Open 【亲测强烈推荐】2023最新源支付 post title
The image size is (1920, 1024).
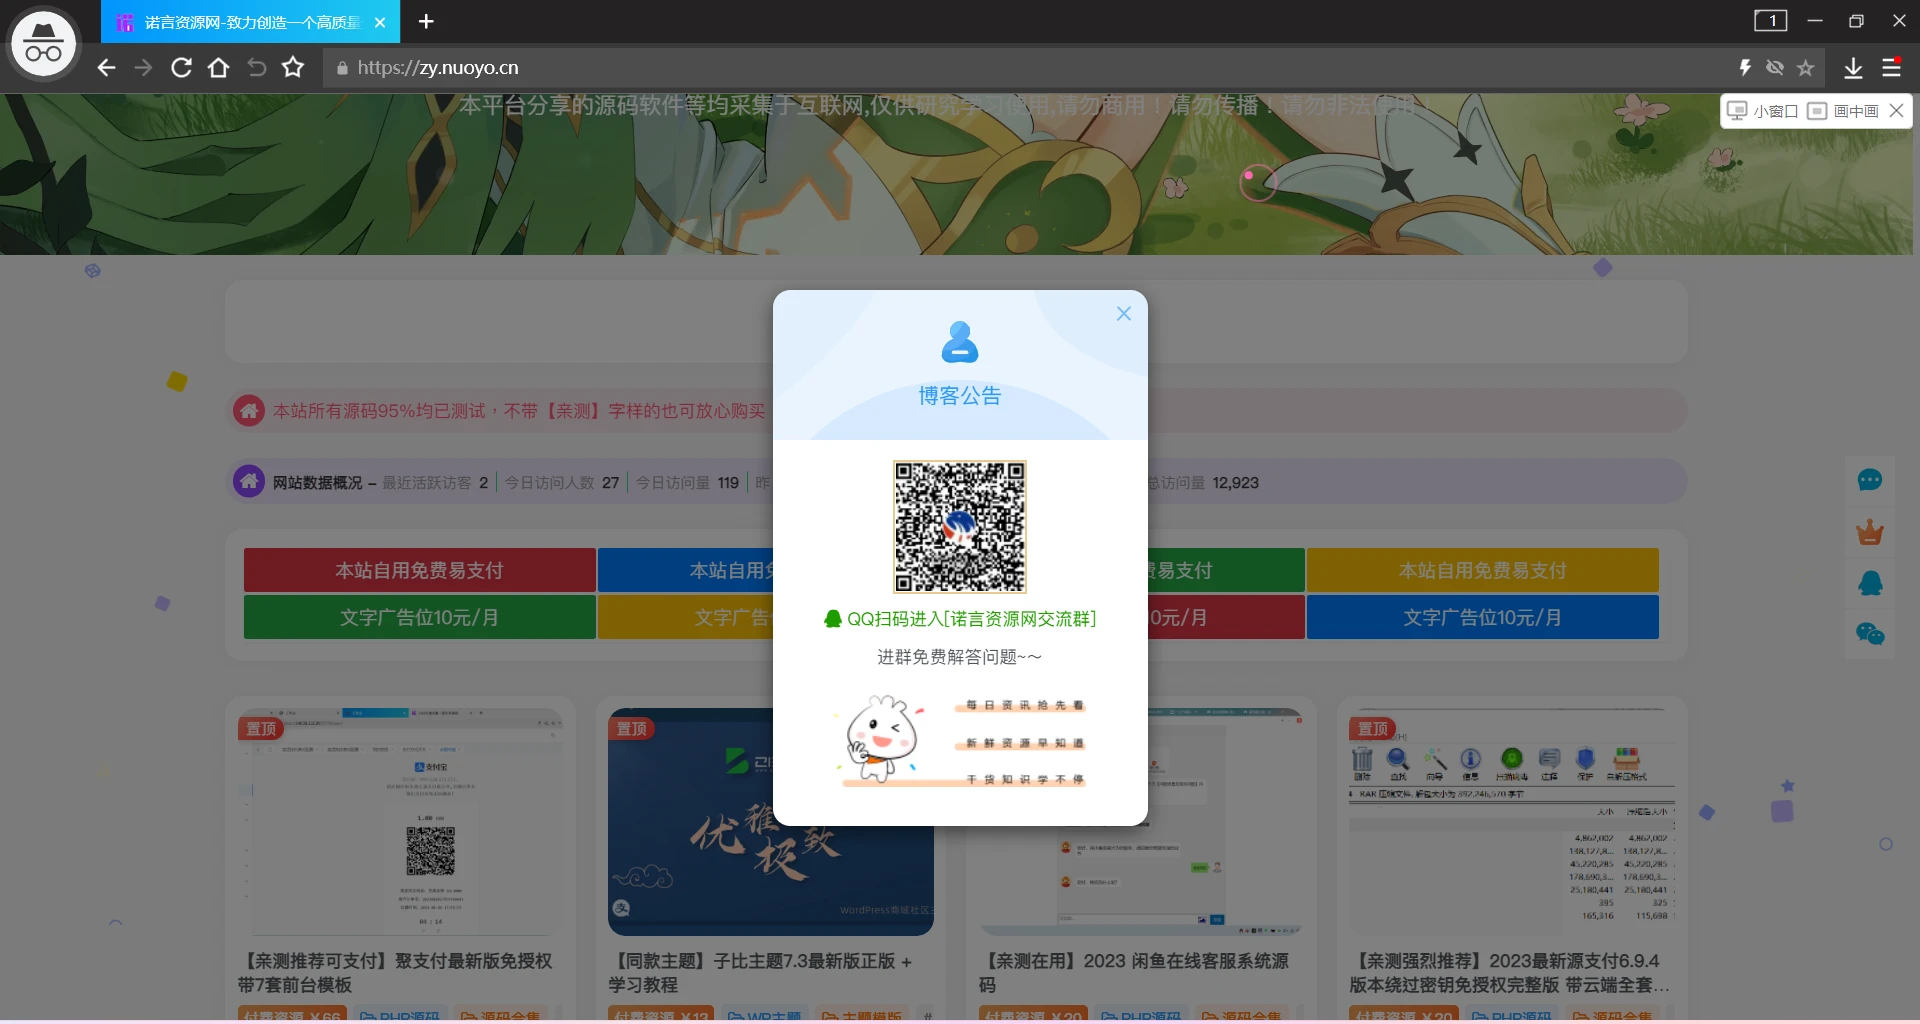pos(1508,973)
